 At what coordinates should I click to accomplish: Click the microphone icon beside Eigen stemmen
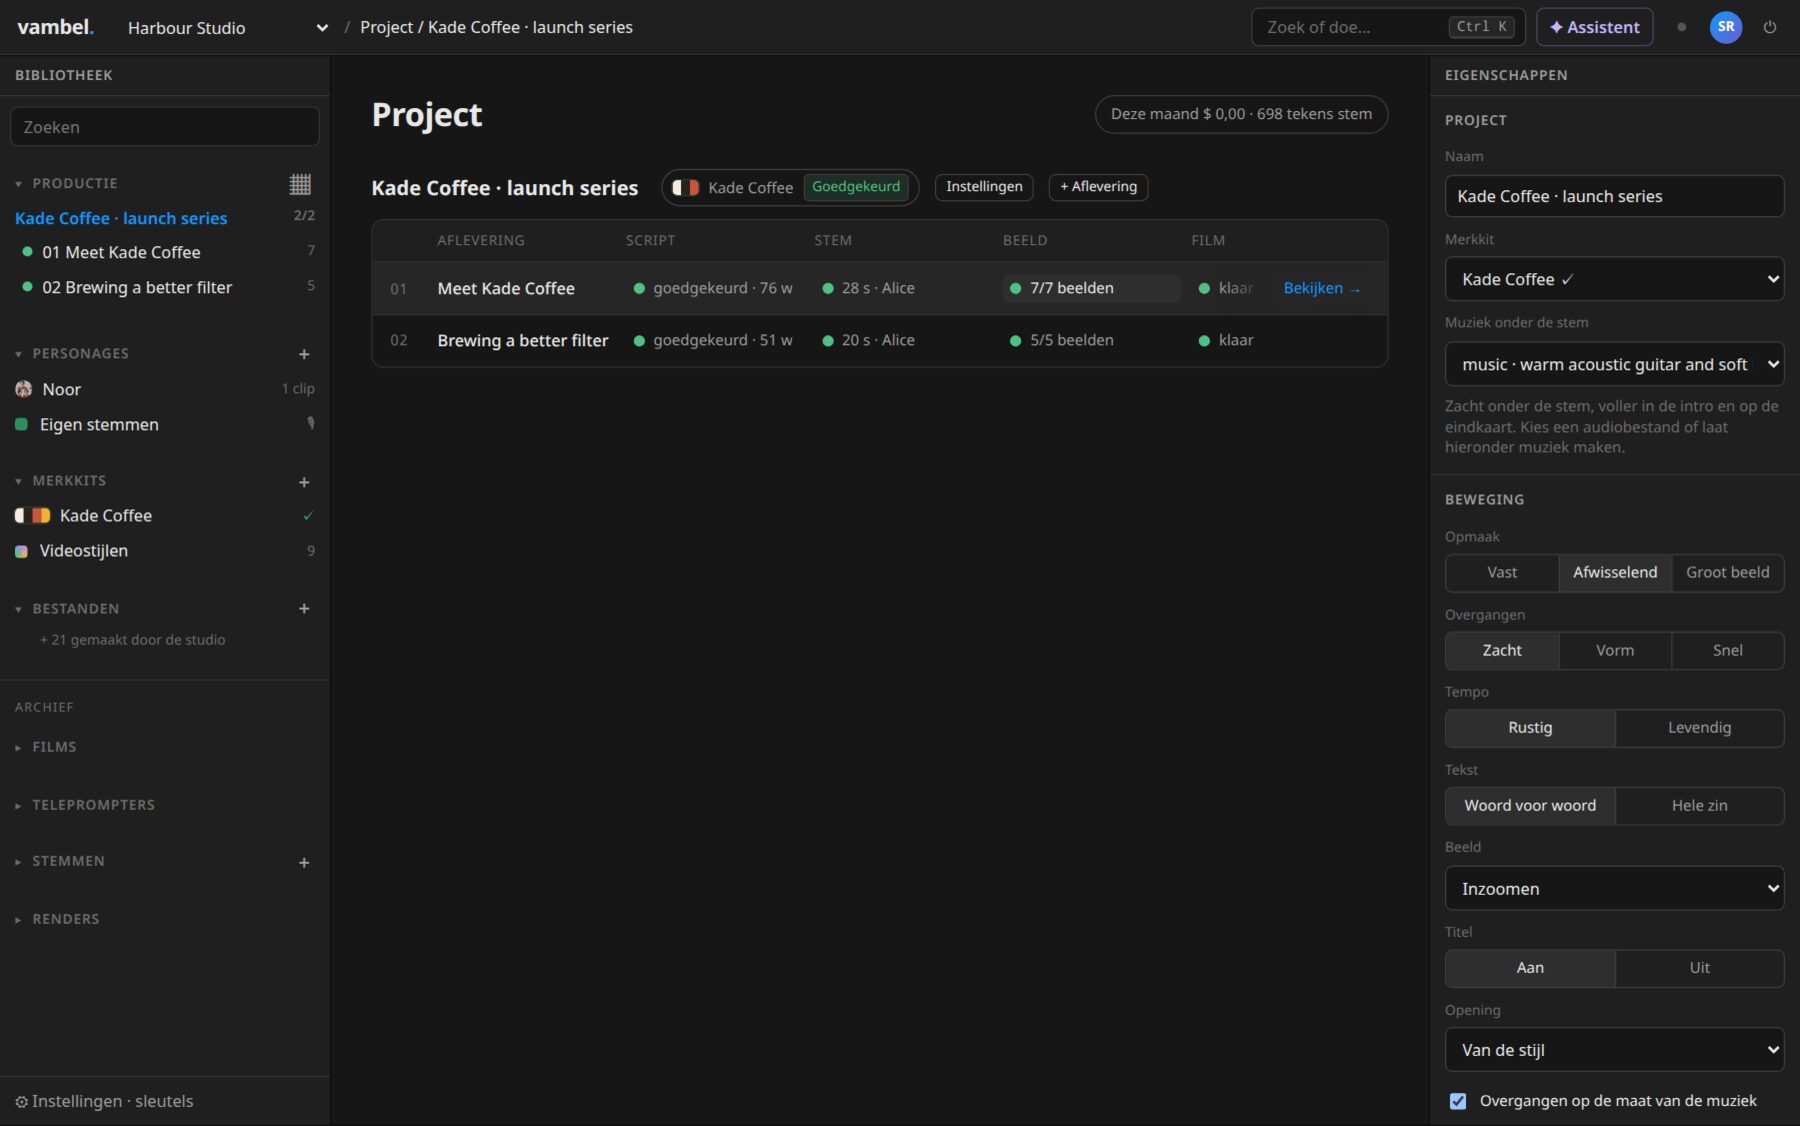tap(310, 423)
